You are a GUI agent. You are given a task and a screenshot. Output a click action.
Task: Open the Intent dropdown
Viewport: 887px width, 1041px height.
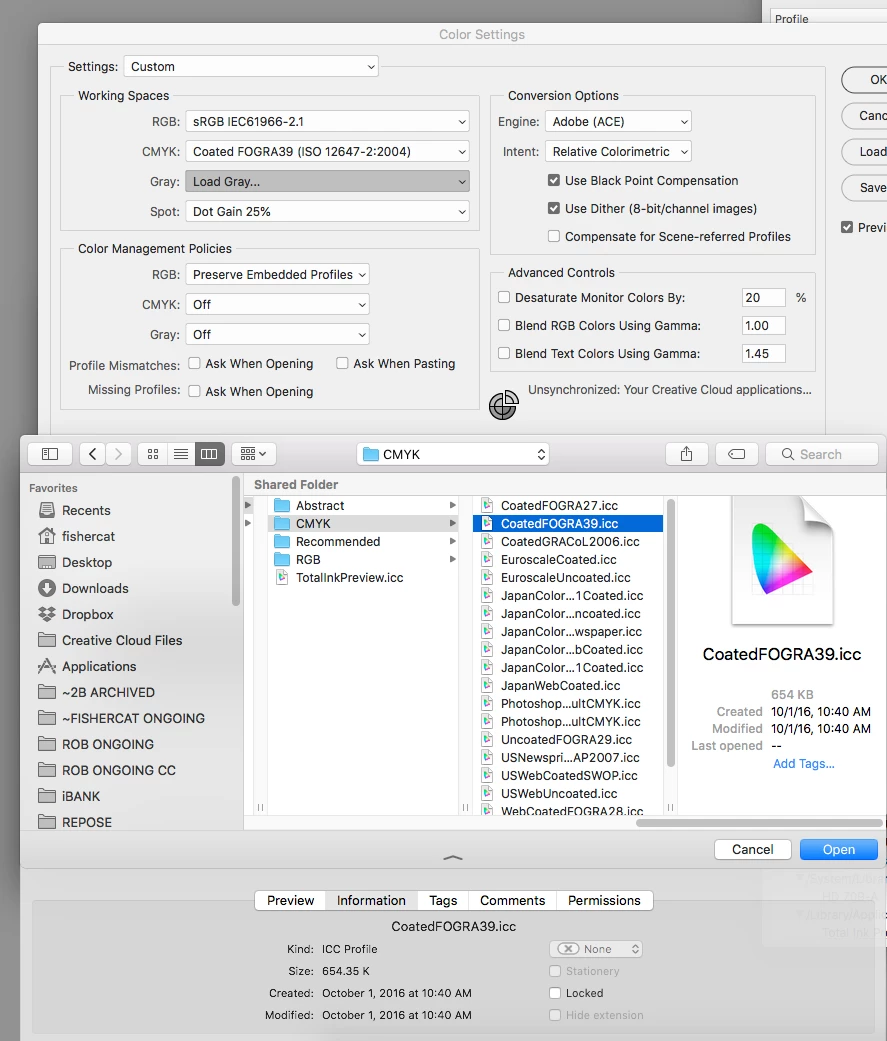(618, 151)
